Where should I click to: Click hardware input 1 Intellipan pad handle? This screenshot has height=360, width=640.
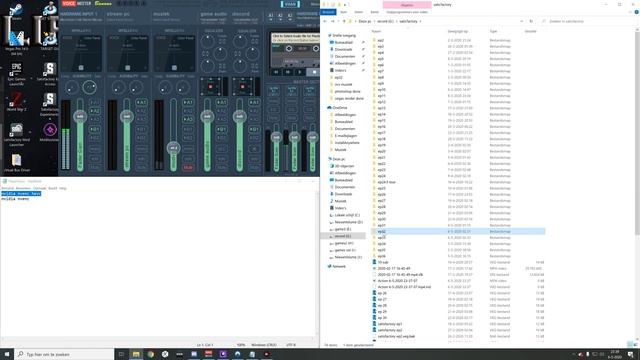coord(81,68)
